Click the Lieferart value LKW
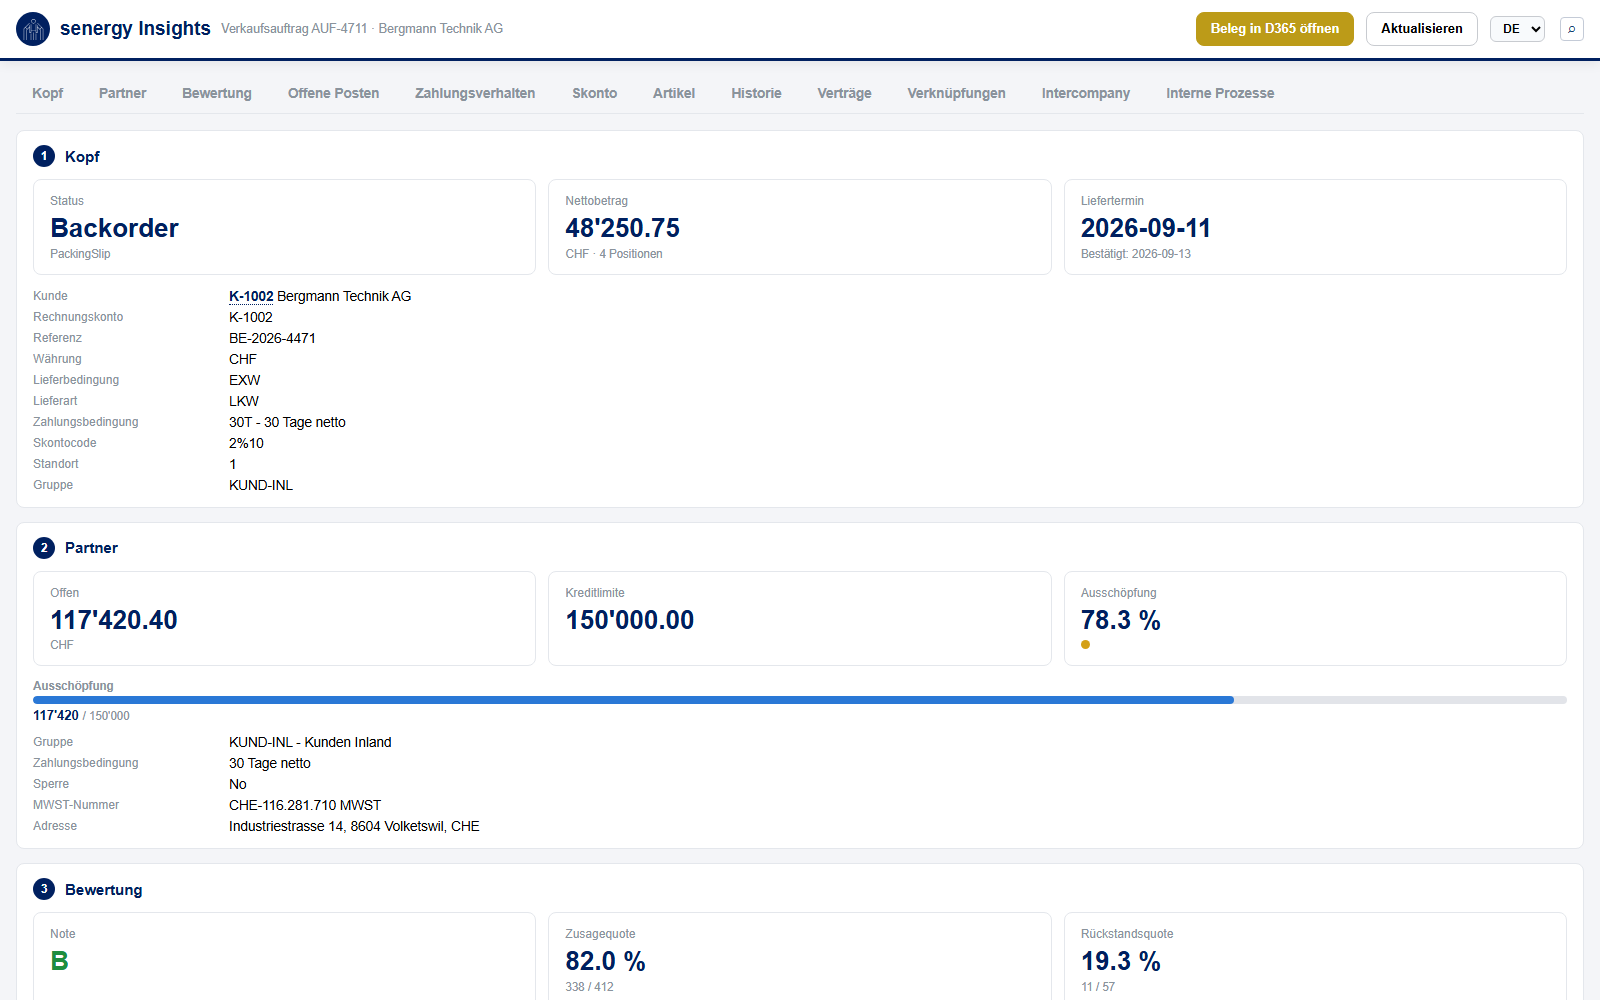The width and height of the screenshot is (1600, 1000). tap(244, 401)
